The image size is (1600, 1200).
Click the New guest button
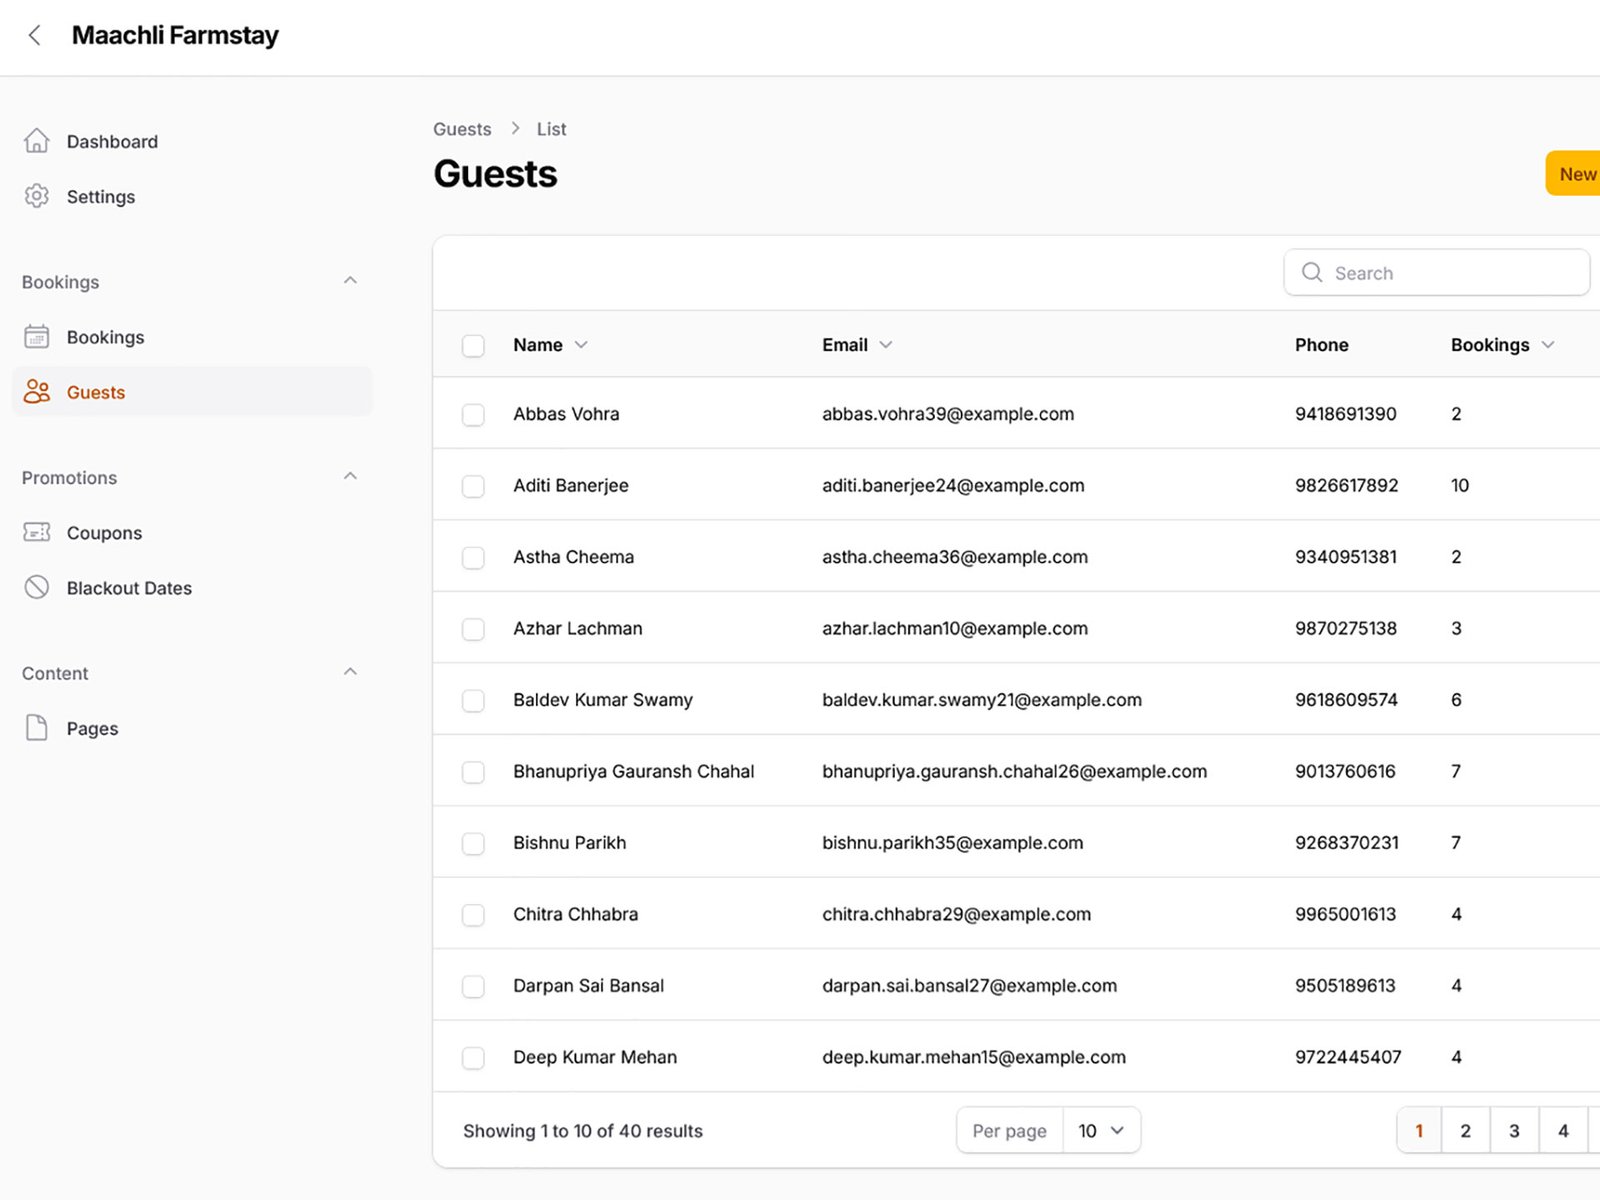(x=1574, y=174)
